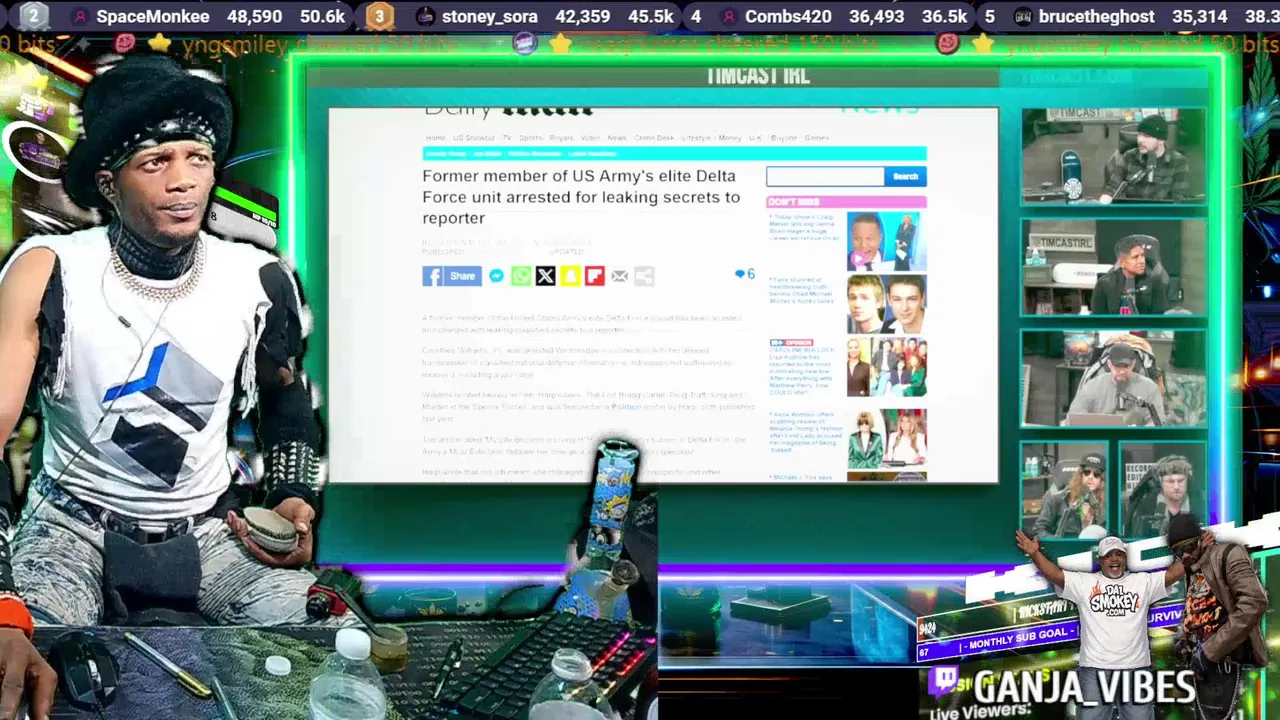1280x720 pixels.
Task: Click the rank 2 badge icon
Action: tap(33, 16)
